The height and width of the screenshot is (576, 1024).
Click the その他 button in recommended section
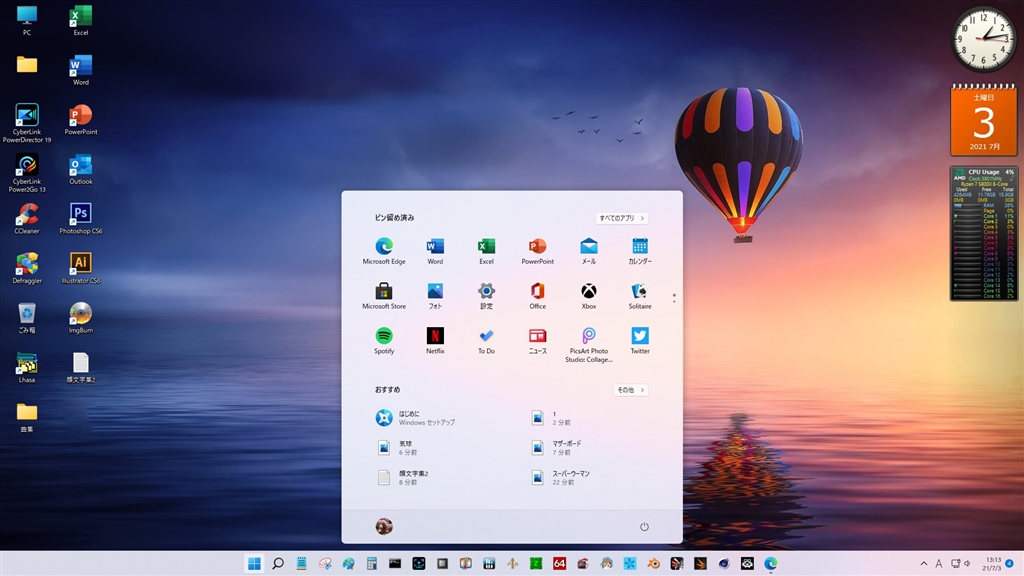(x=630, y=390)
